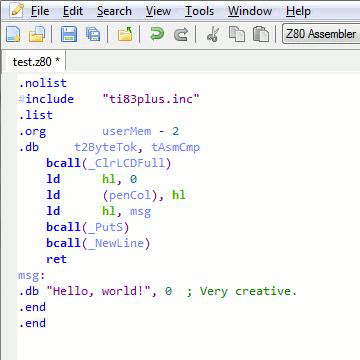
Task: Open the Search menu
Action: (114, 11)
